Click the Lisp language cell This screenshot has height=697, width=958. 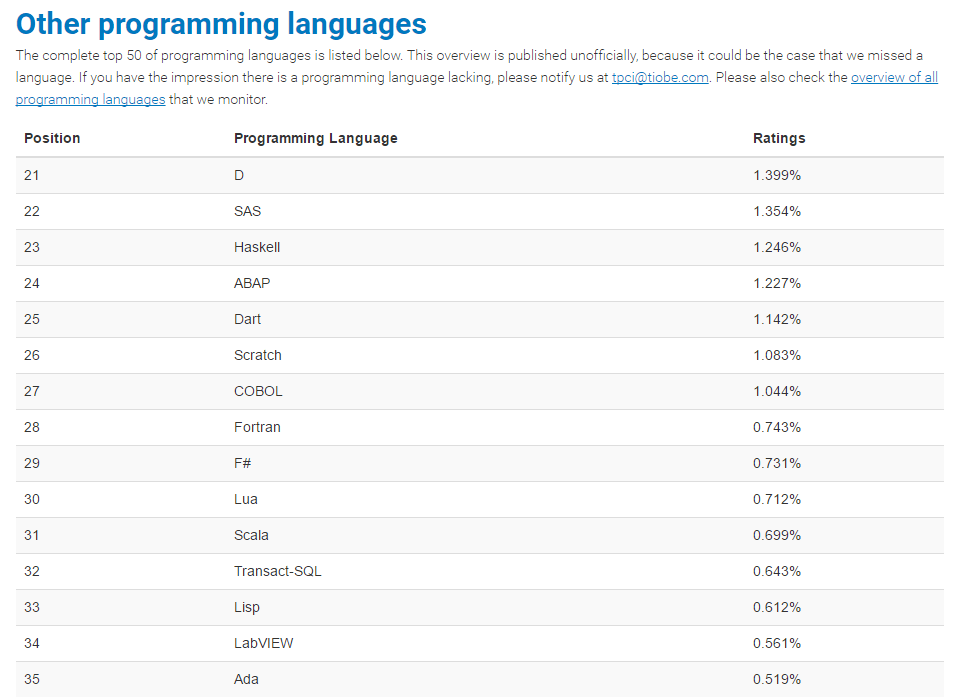247,608
